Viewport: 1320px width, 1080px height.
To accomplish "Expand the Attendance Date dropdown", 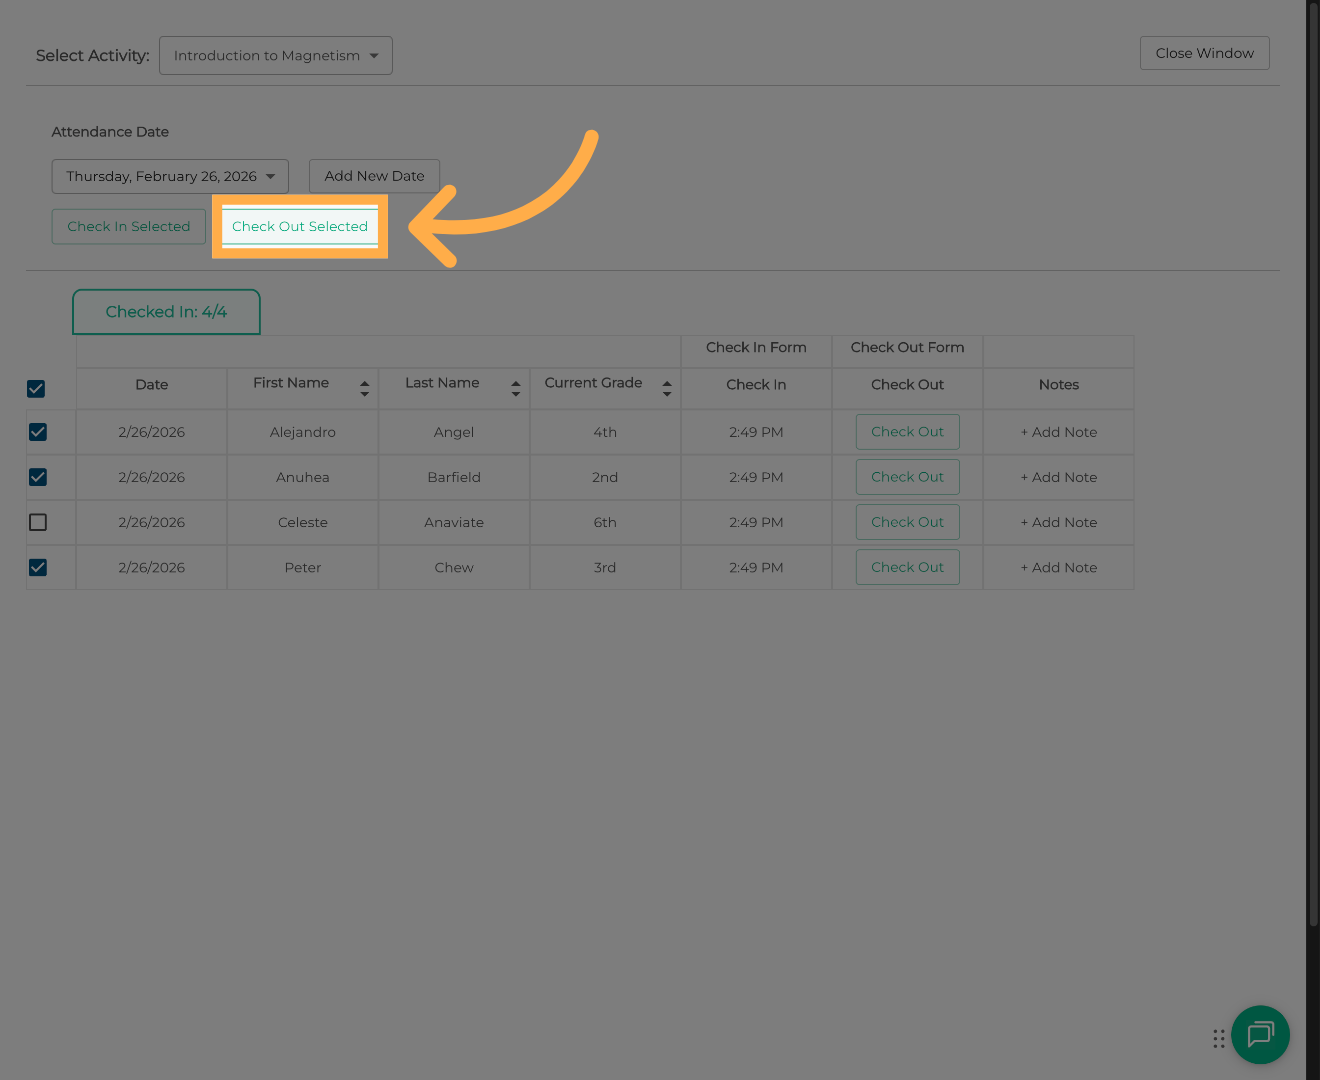I will 170,177.
